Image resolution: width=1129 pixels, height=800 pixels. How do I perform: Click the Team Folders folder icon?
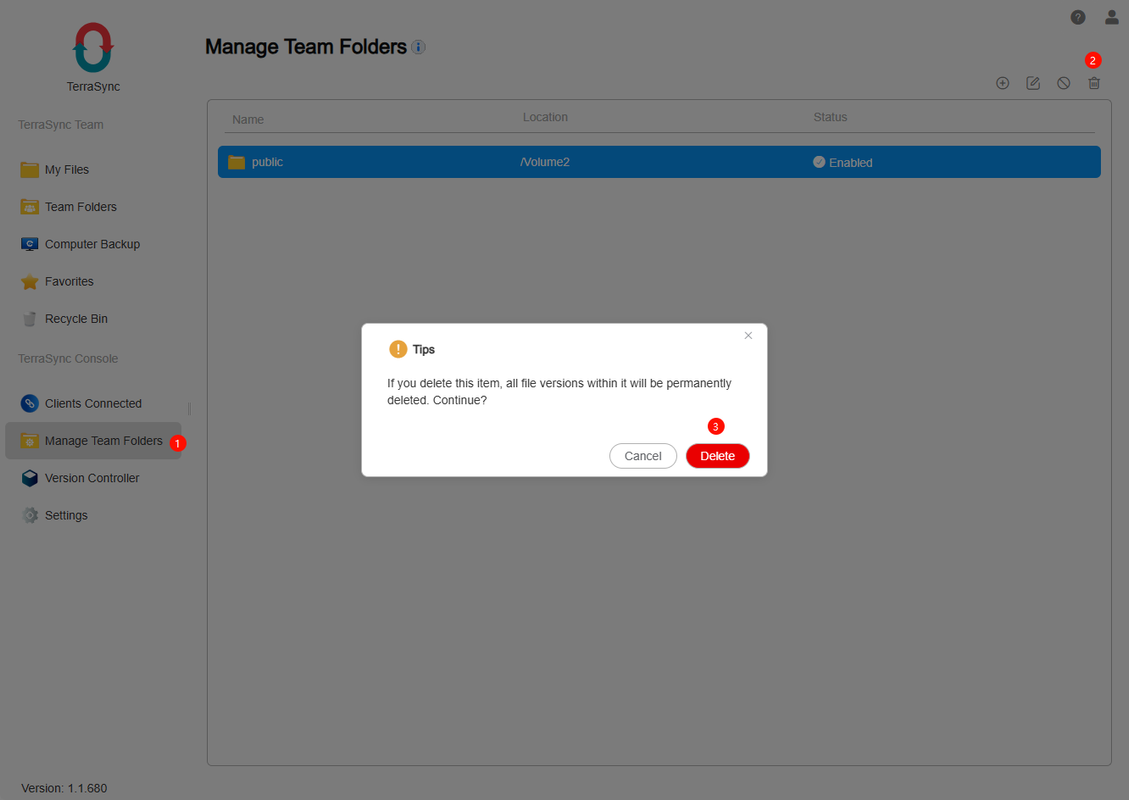tap(30, 207)
